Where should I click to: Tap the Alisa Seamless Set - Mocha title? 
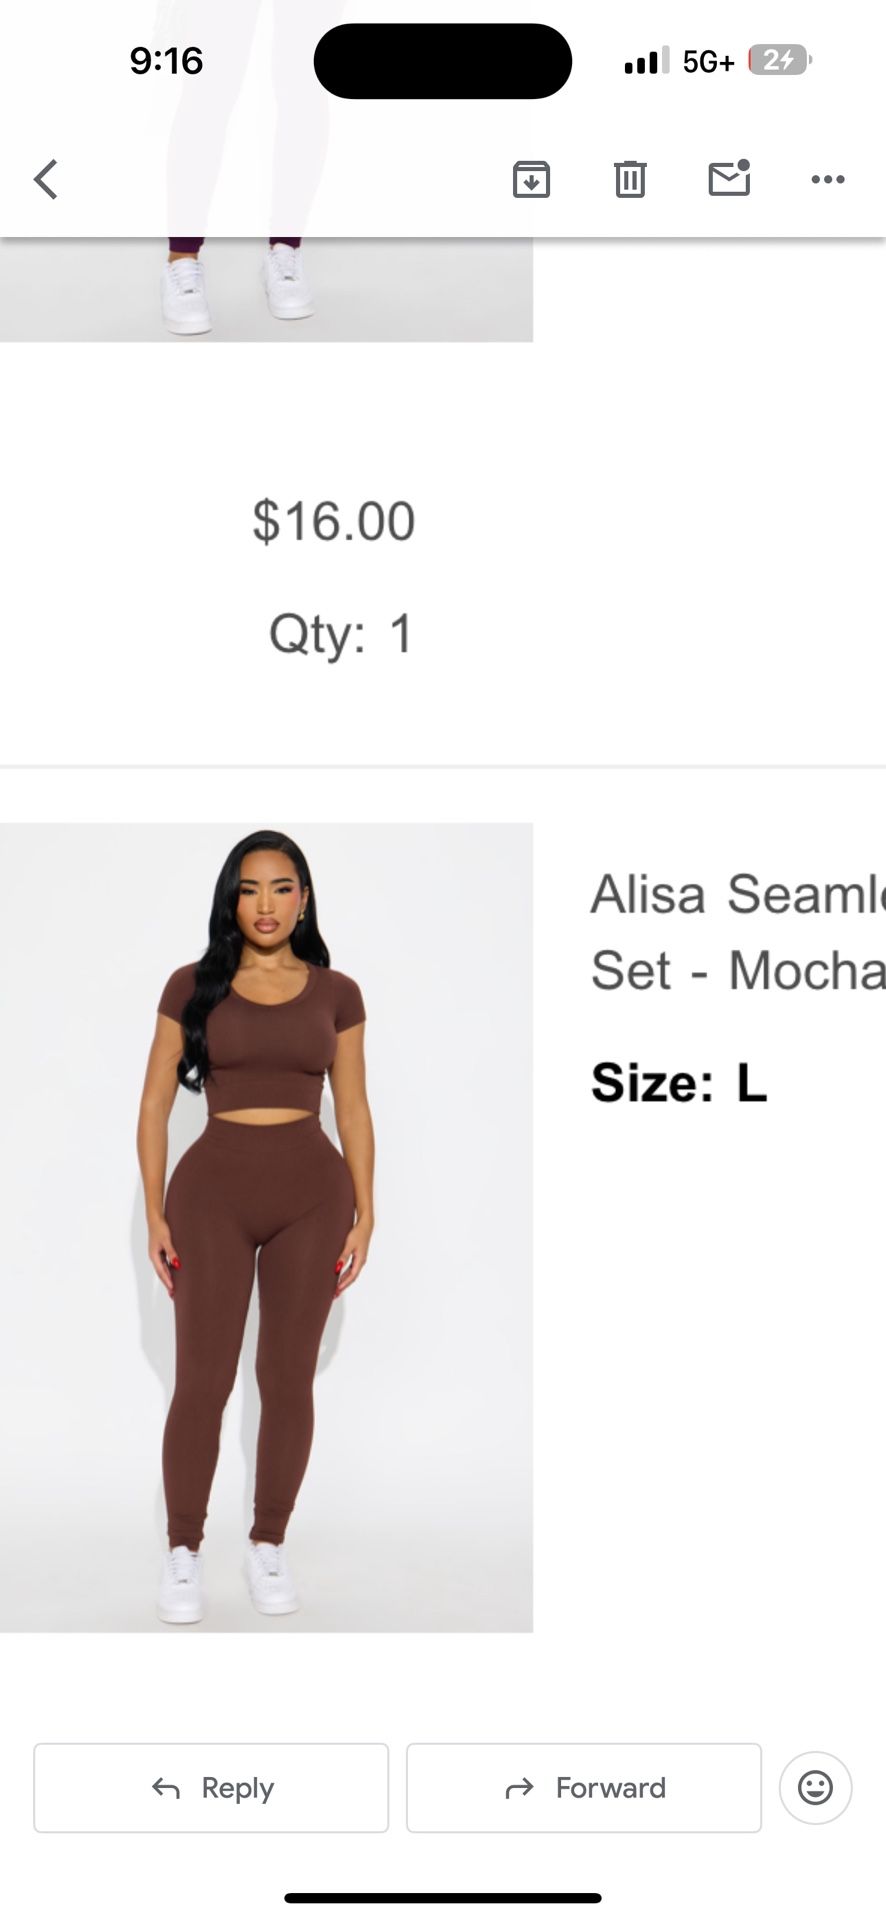click(x=738, y=932)
